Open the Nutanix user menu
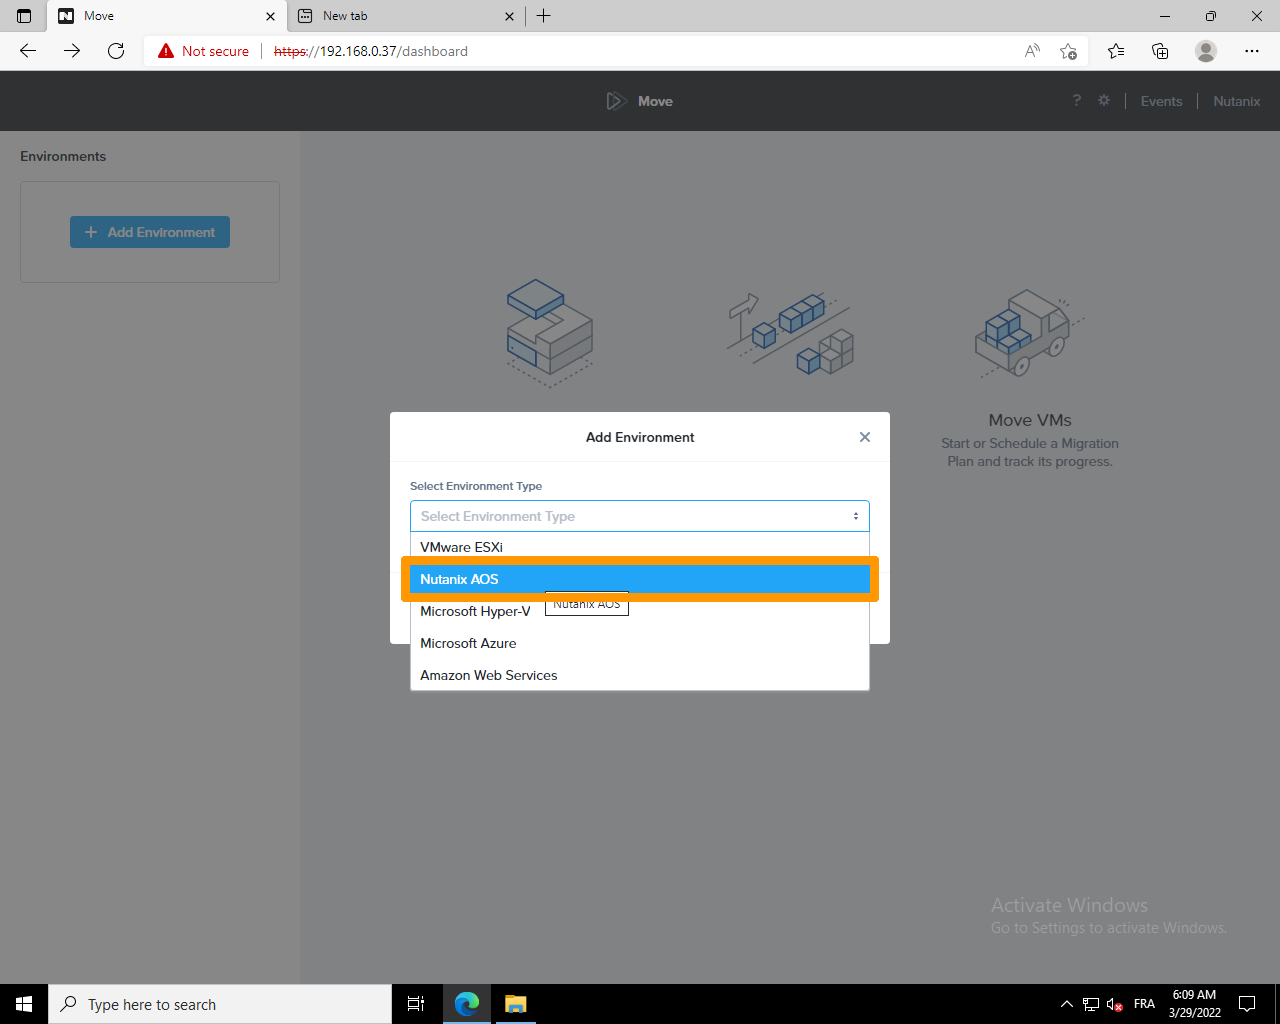This screenshot has height=1024, width=1280. (x=1236, y=101)
